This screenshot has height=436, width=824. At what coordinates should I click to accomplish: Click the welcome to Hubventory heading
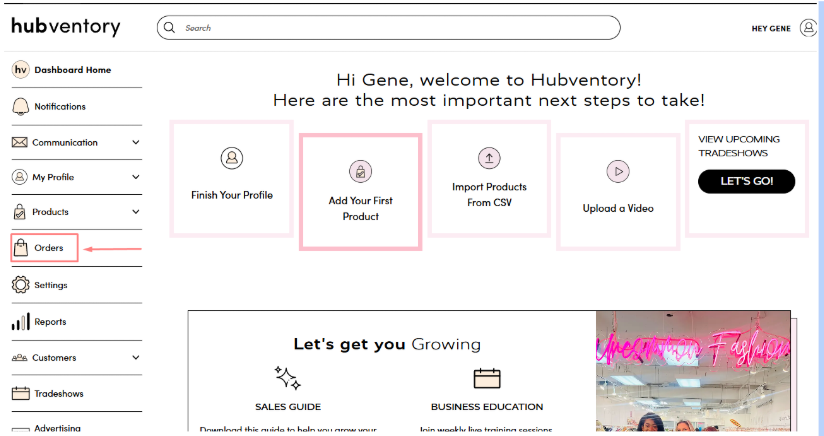tap(489, 90)
